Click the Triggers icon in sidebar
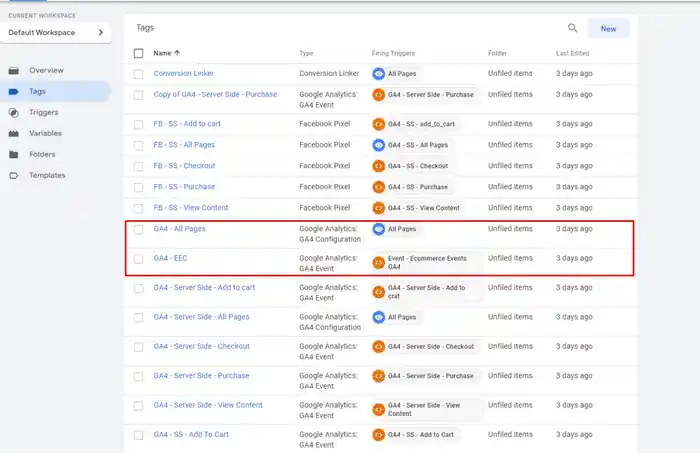This screenshot has width=700, height=453. click(x=14, y=112)
